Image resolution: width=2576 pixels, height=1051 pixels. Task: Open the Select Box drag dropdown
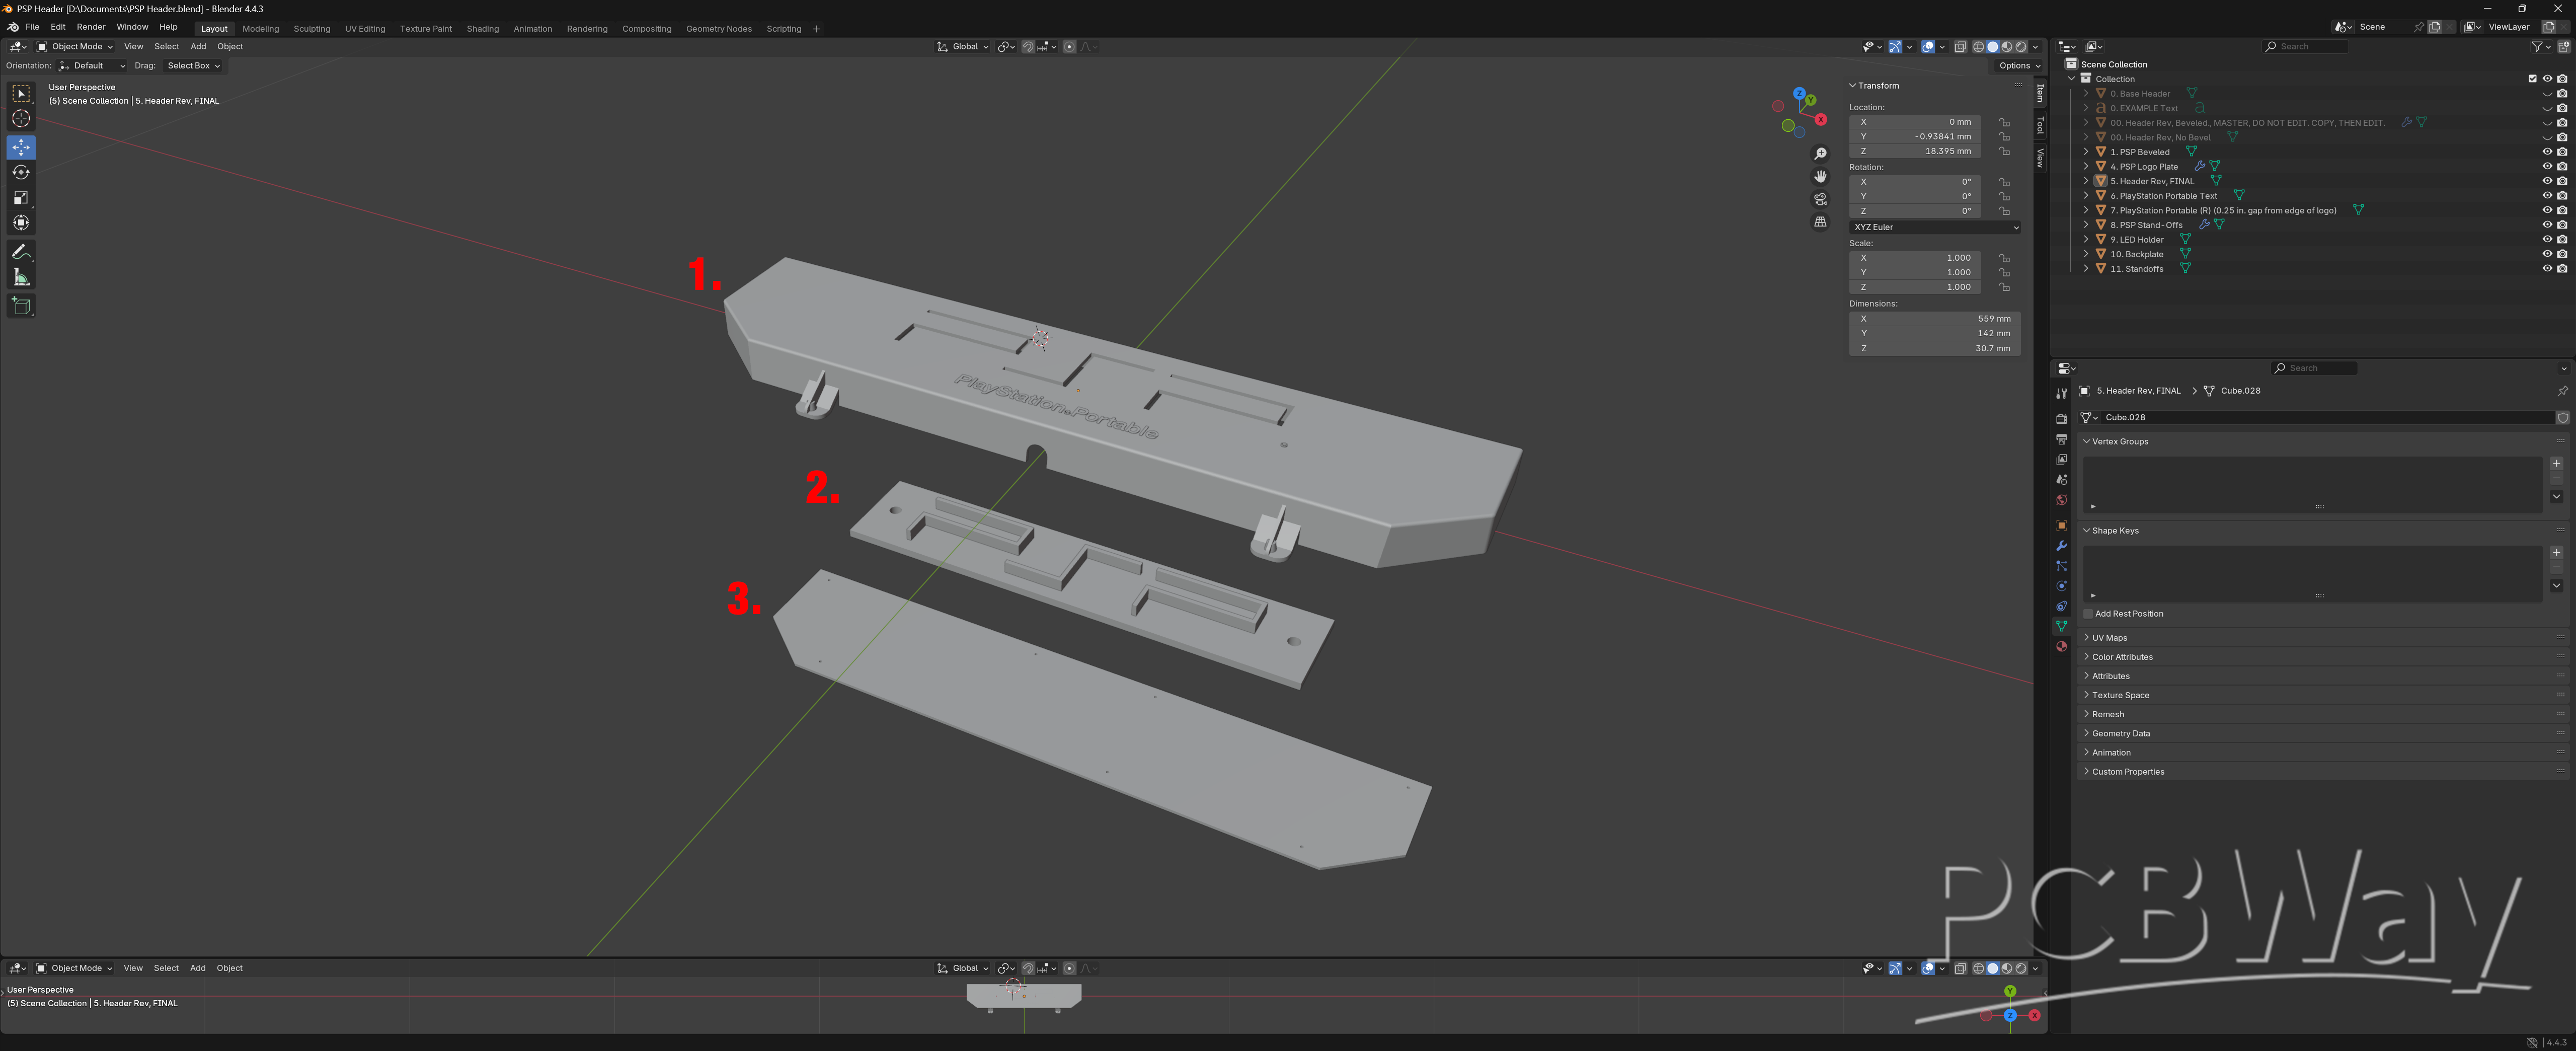pos(193,66)
